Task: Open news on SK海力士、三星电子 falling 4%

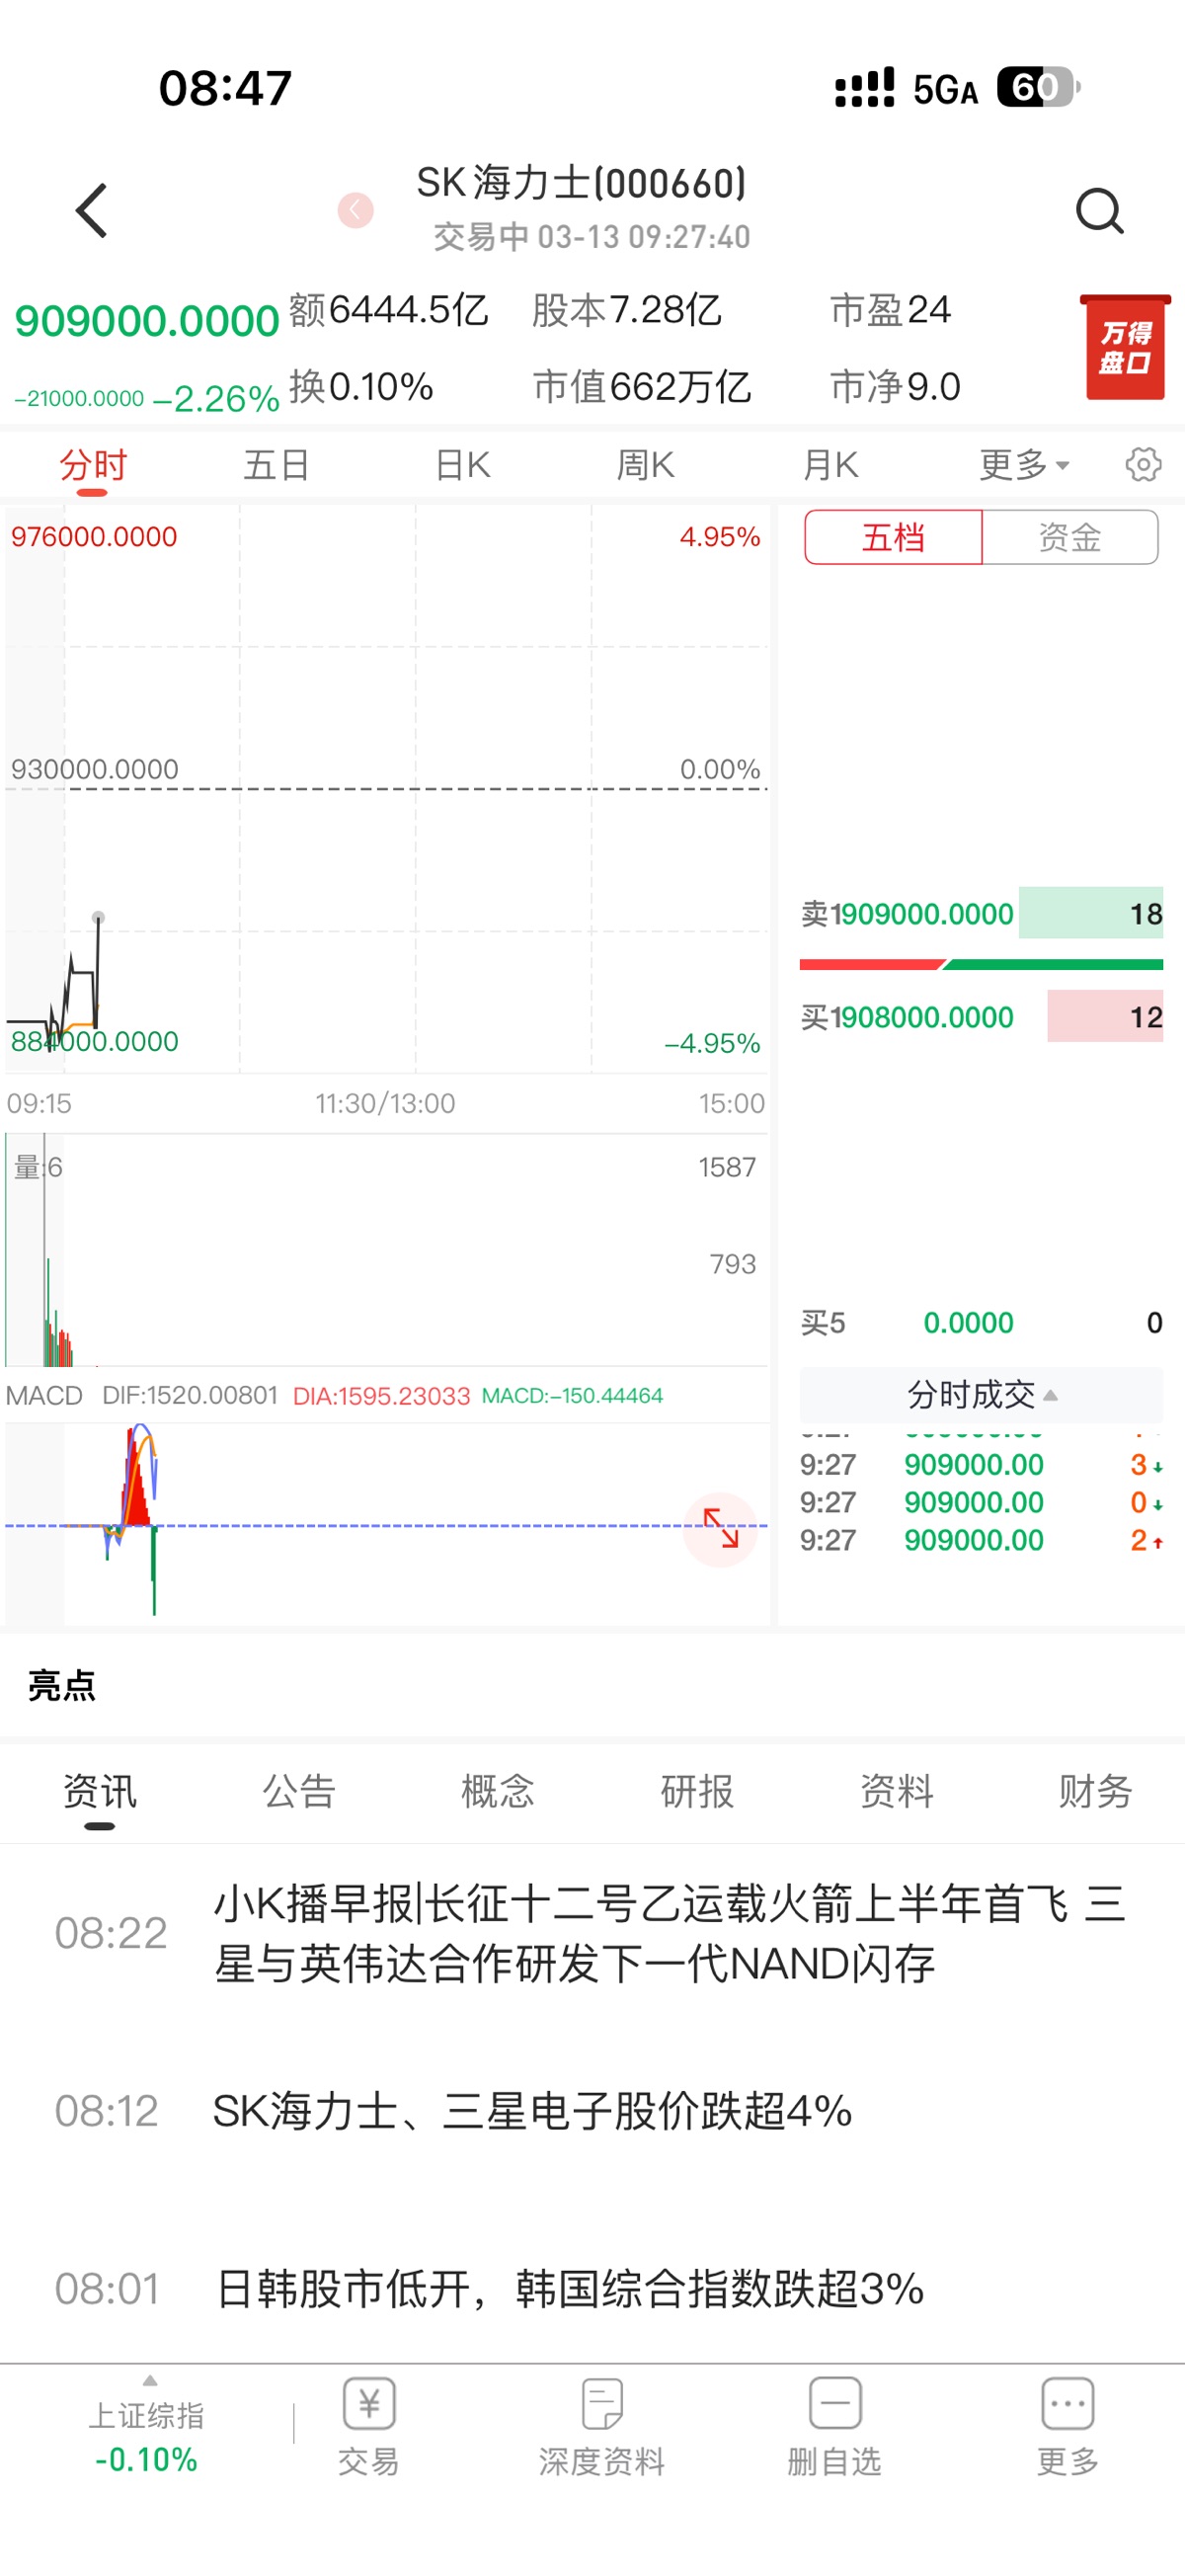Action: pyautogui.click(x=532, y=2111)
